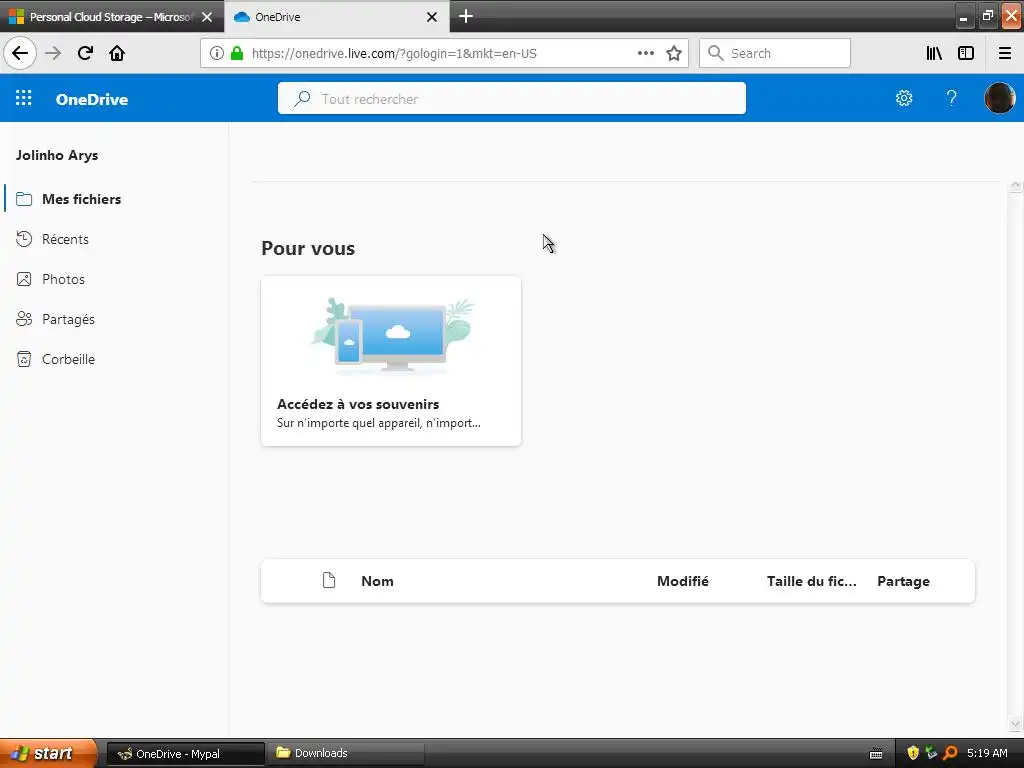Open Mes fichiers in sidebar

(82, 199)
